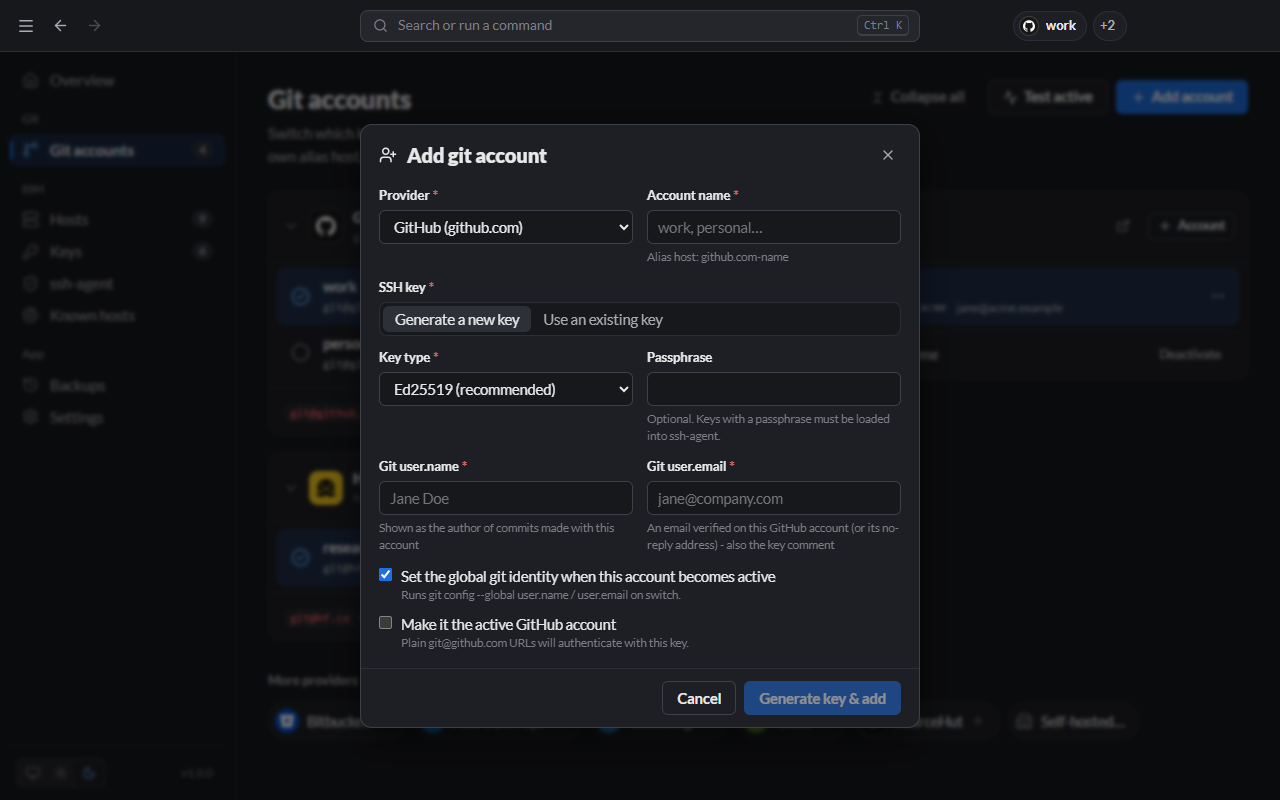The height and width of the screenshot is (800, 1280).
Task: Check Make it the active GitHub account
Action: [x=385, y=622]
